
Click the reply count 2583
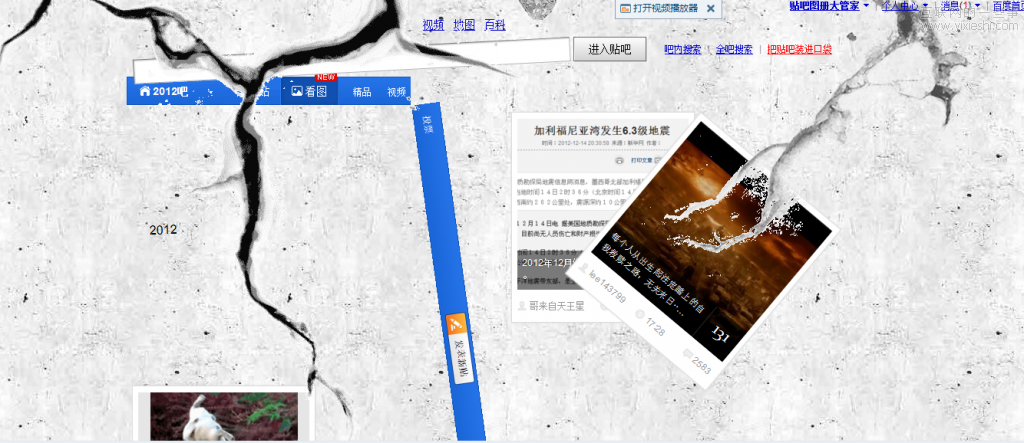[701, 365]
